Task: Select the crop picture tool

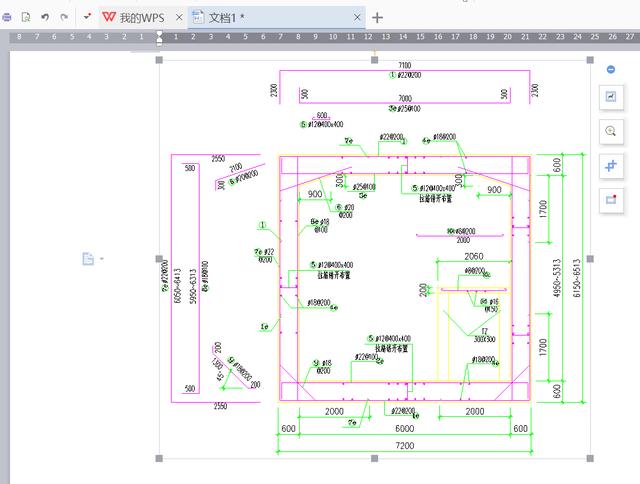Action: click(x=610, y=165)
